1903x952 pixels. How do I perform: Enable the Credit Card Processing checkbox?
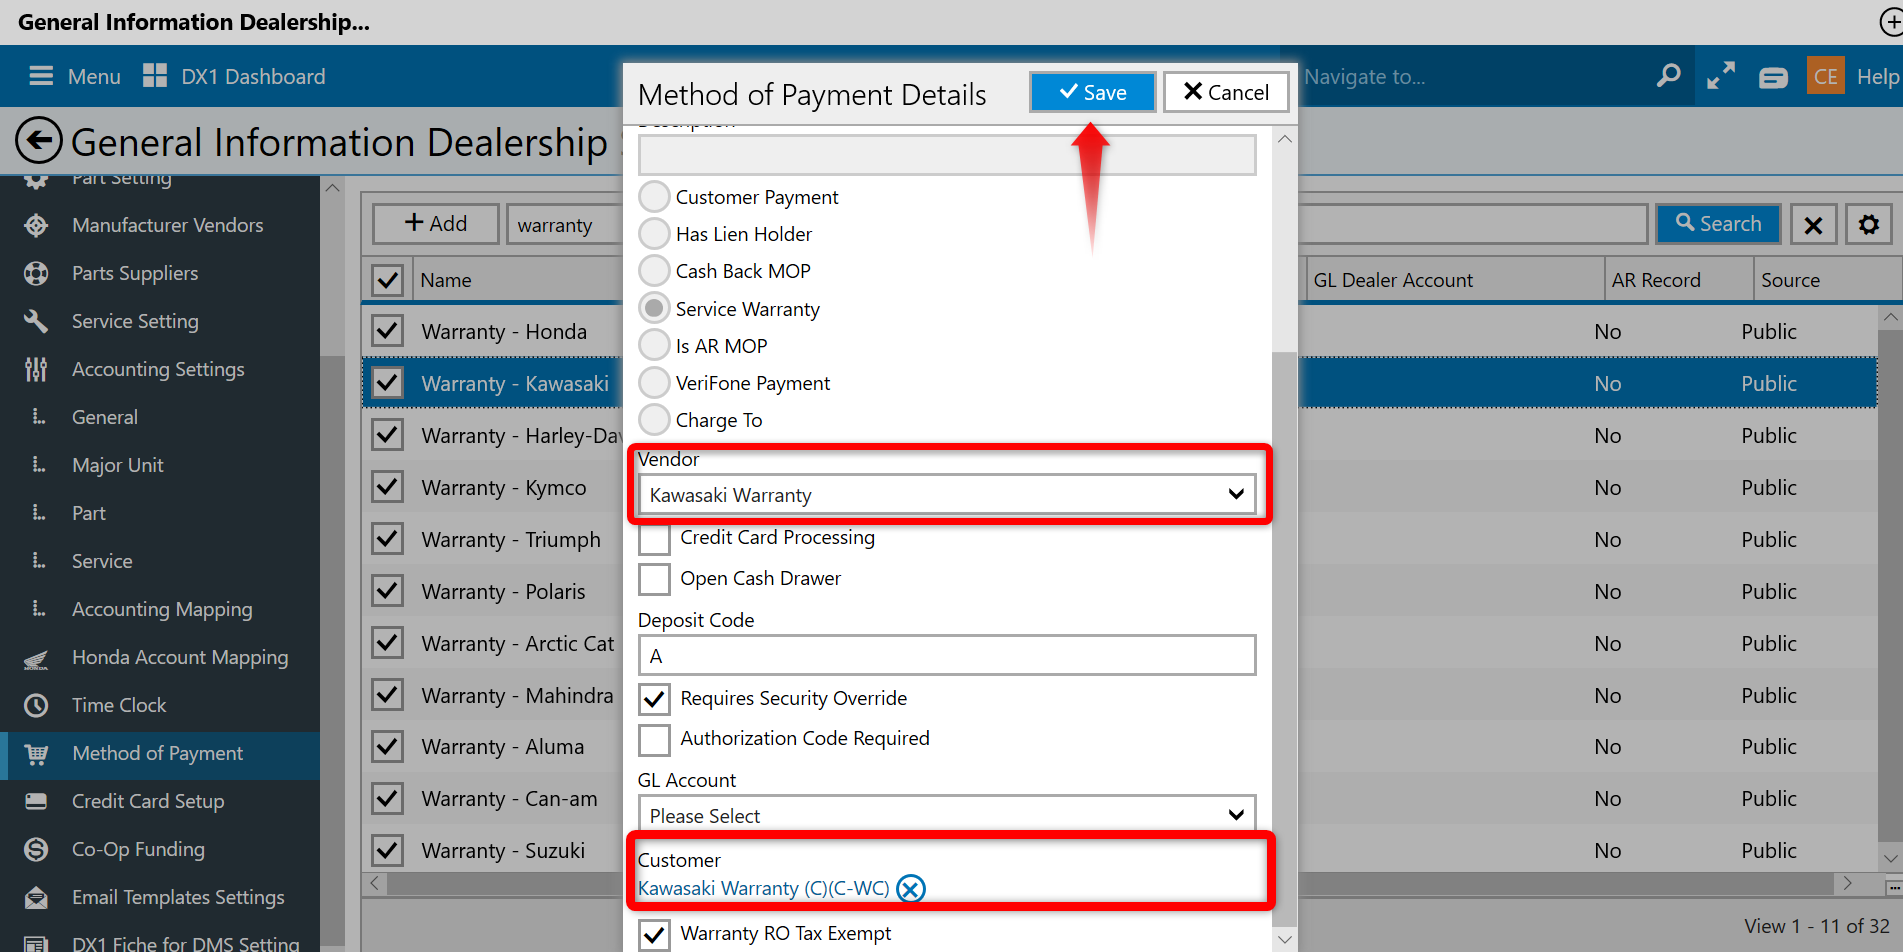pyautogui.click(x=654, y=538)
